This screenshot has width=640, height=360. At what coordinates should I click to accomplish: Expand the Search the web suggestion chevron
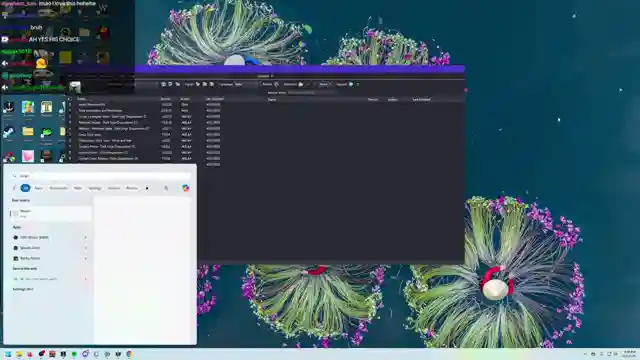click(x=86, y=279)
